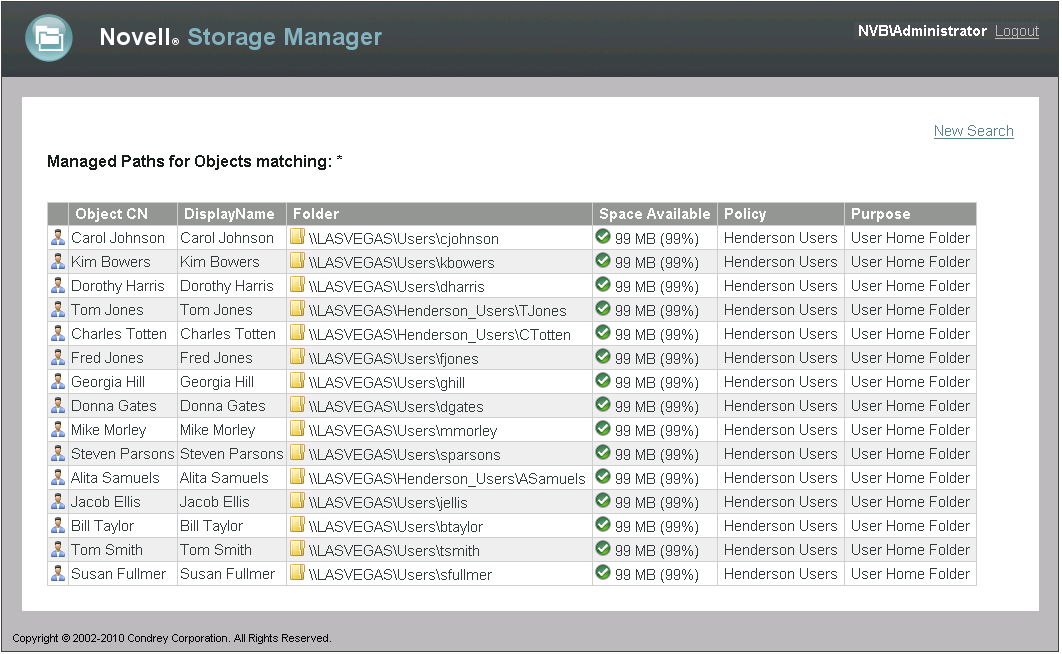Screen dimensions: 1062x654
Task: Click the green check status for Georgia Hill
Action: coord(603,381)
